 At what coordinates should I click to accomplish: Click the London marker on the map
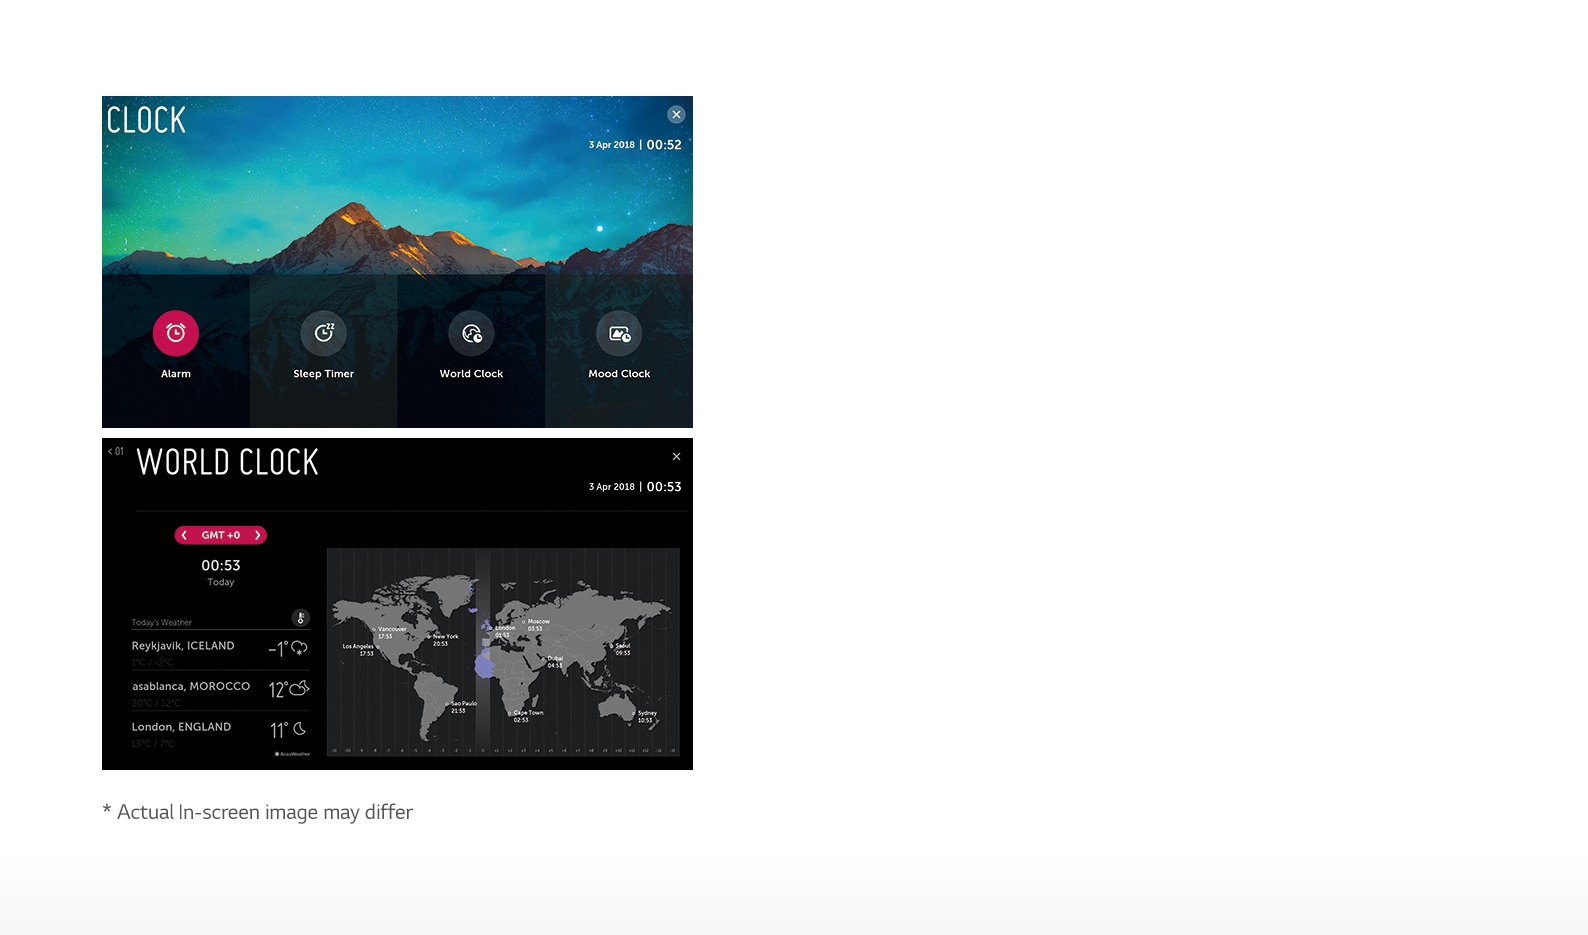click(492, 628)
